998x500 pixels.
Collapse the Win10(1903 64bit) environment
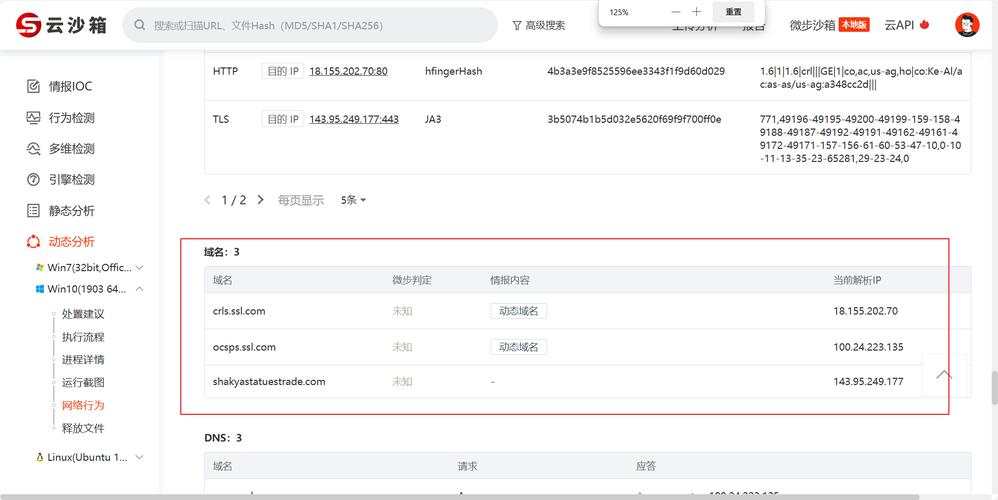point(139,289)
